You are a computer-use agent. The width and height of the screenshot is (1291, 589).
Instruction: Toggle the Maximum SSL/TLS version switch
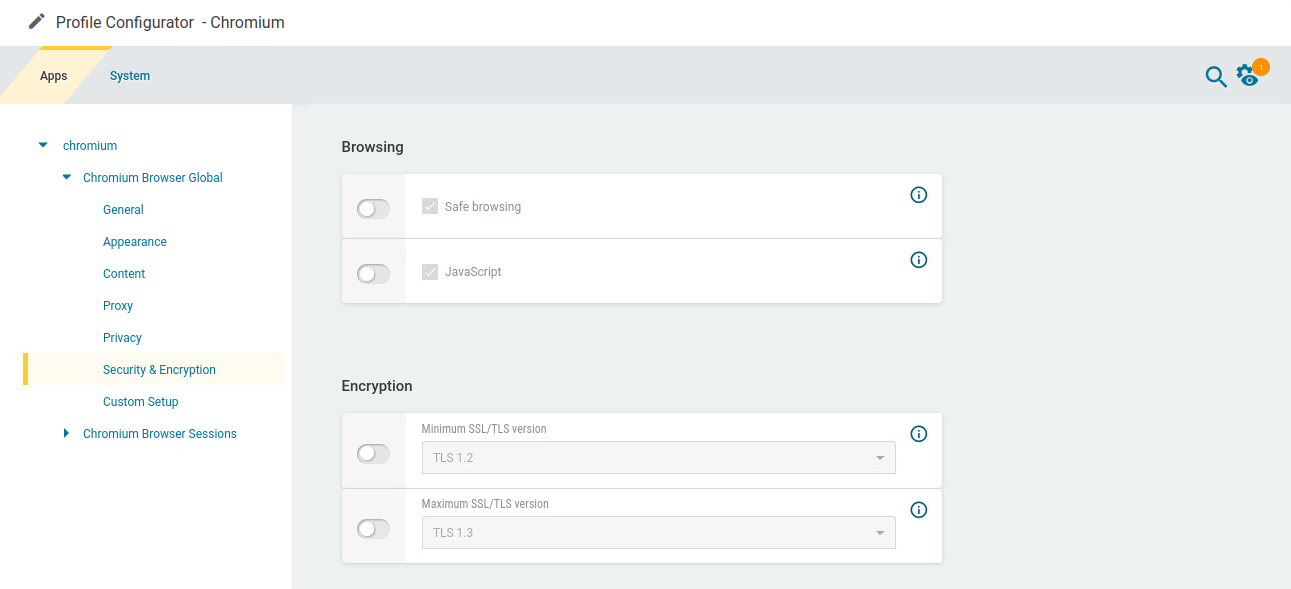point(373,528)
